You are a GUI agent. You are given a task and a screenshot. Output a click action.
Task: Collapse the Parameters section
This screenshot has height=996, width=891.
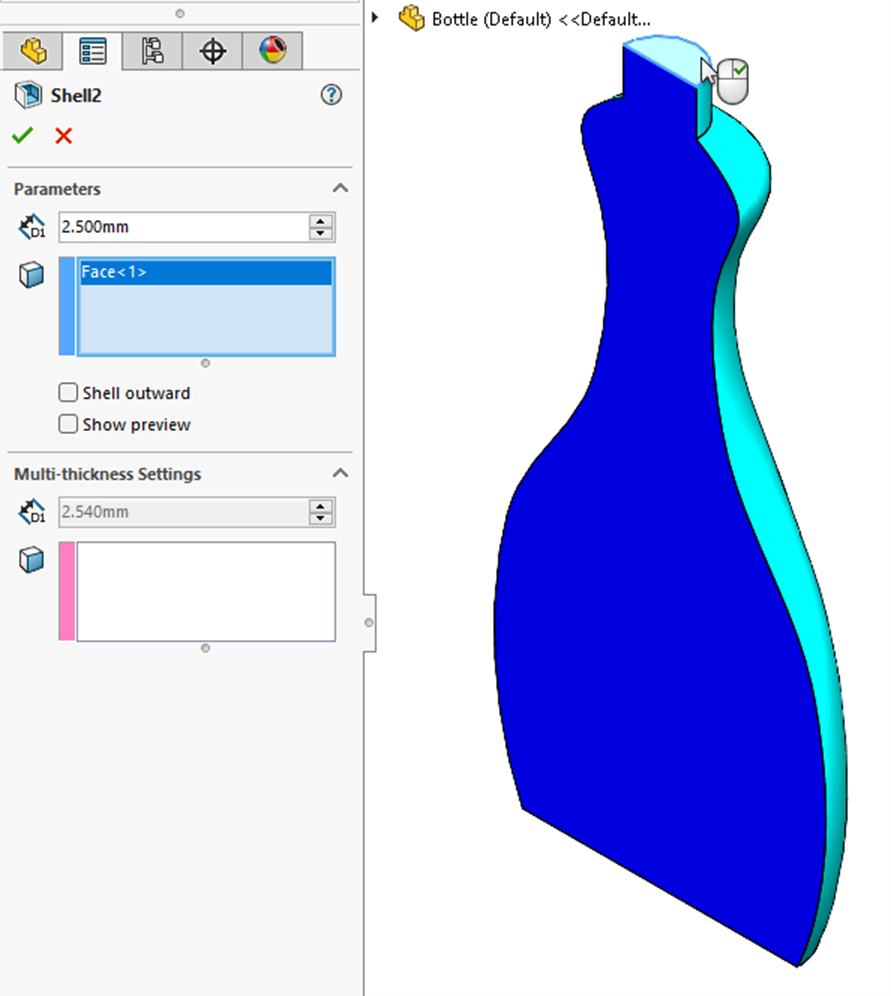pyautogui.click(x=340, y=189)
